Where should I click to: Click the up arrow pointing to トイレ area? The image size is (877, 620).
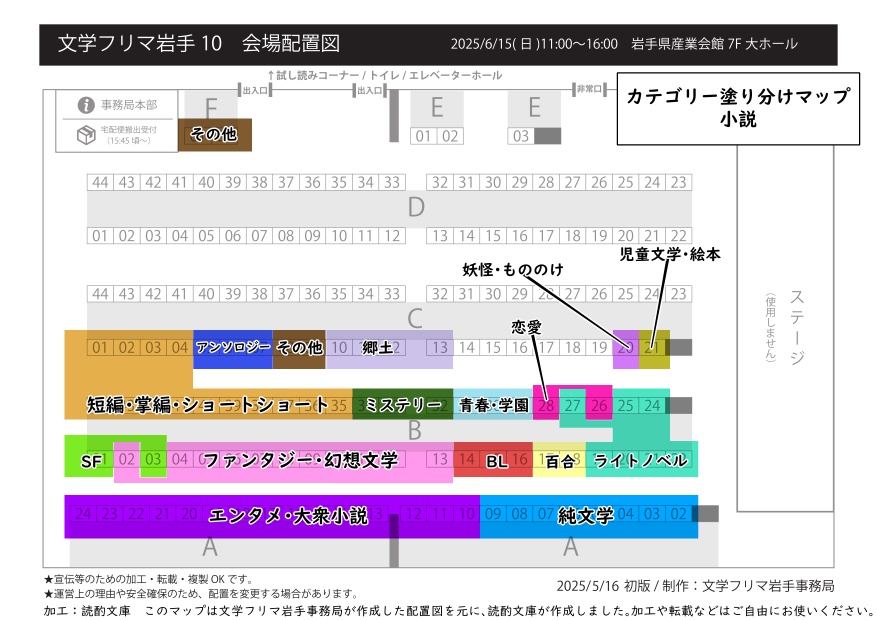tap(273, 75)
